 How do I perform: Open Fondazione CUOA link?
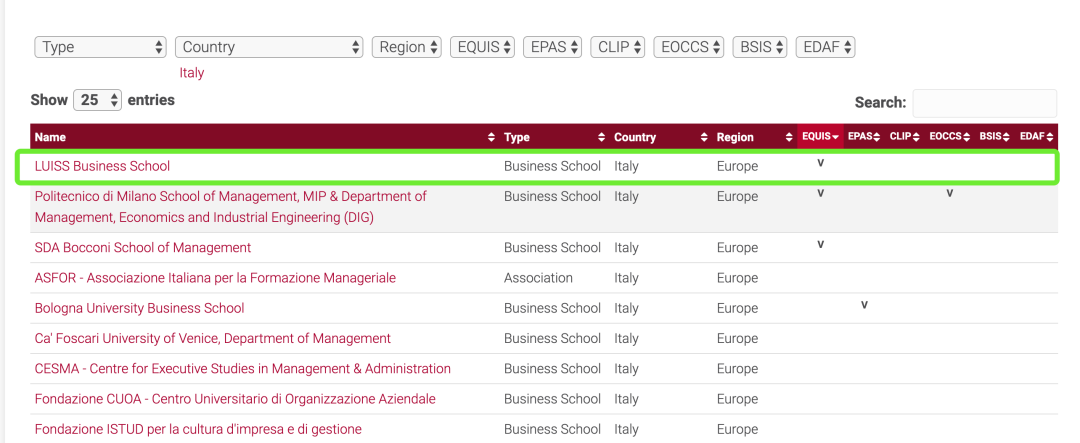(235, 399)
